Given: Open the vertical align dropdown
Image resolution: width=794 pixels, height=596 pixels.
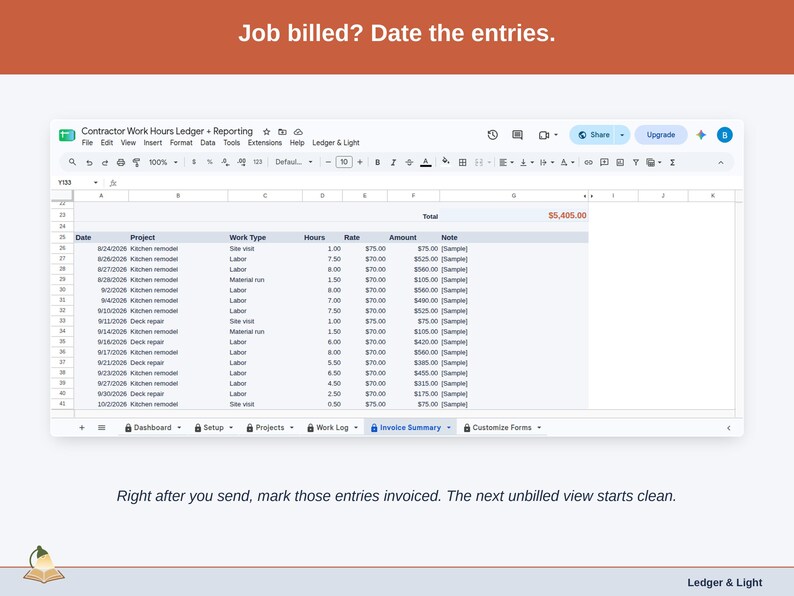Looking at the screenshot, I should 527,163.
